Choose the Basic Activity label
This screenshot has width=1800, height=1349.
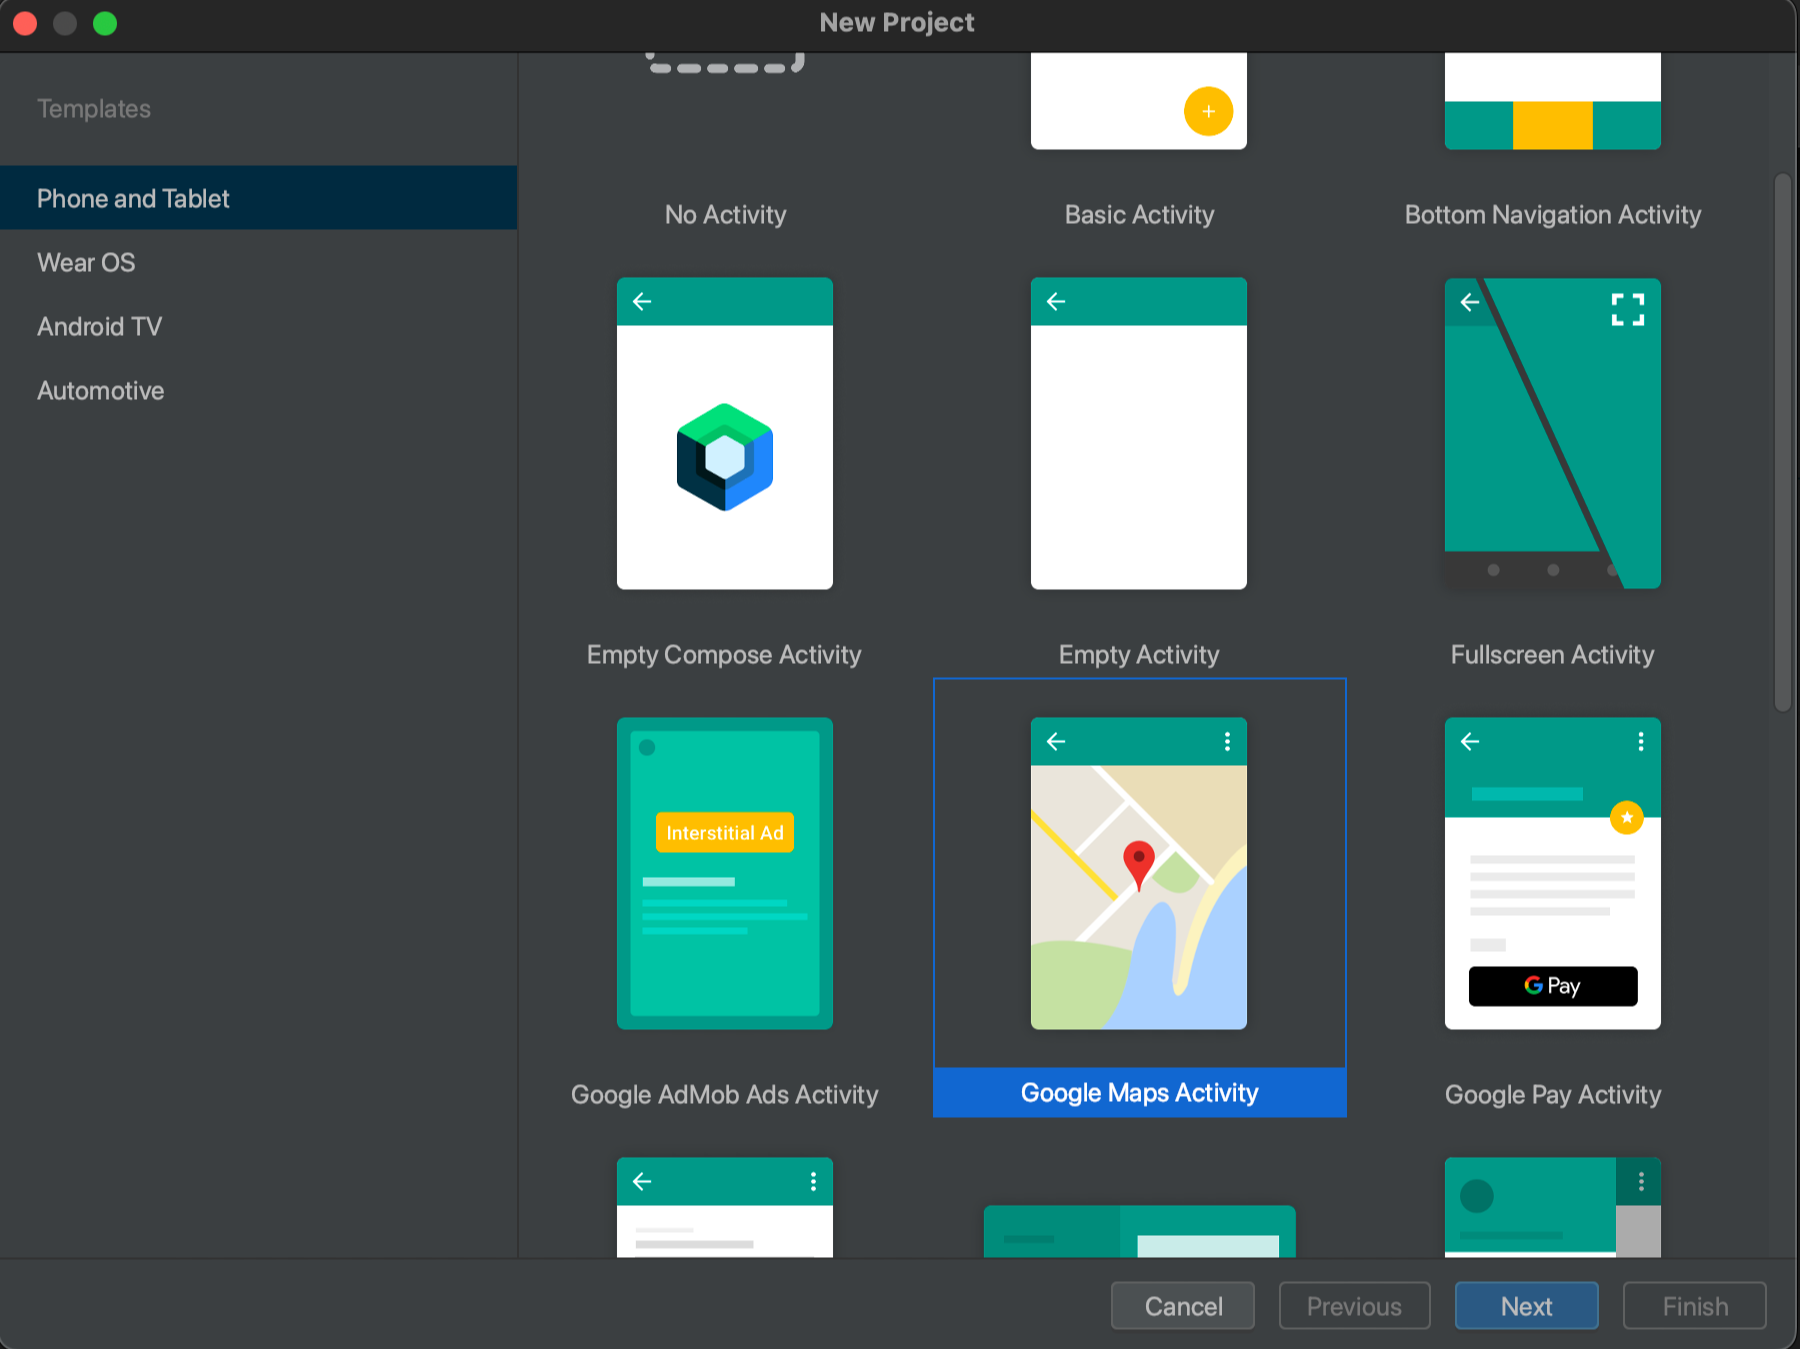tap(1139, 214)
